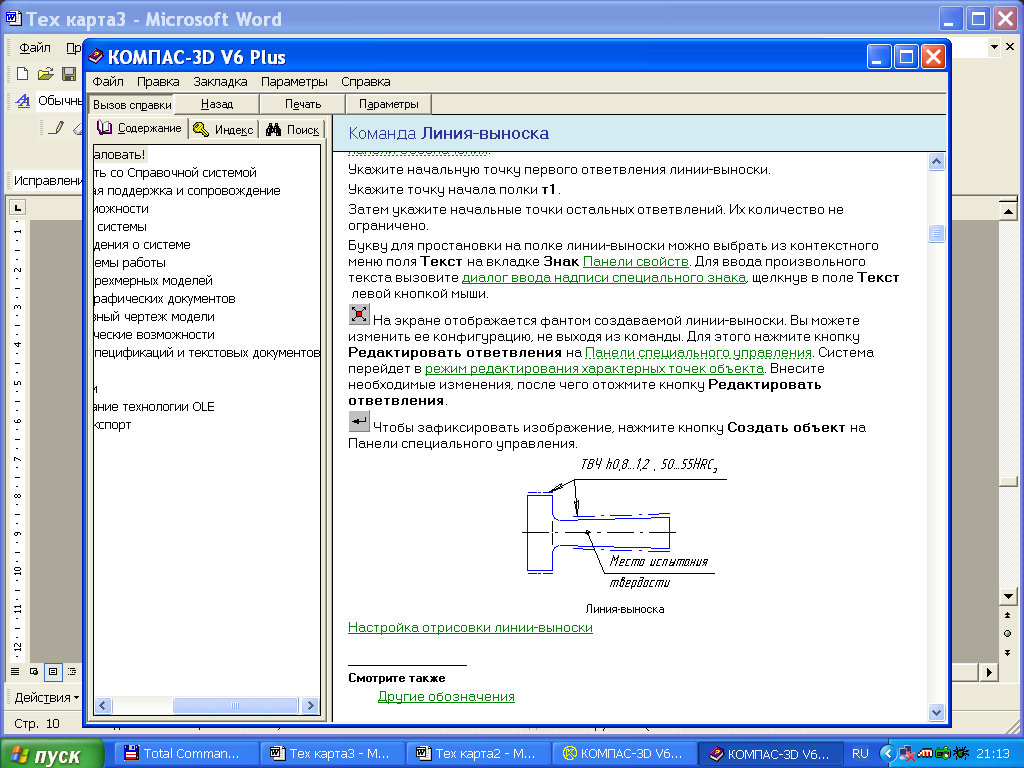Click the ATI tray icon
Screen dimensions: 1024x768
click(925, 753)
